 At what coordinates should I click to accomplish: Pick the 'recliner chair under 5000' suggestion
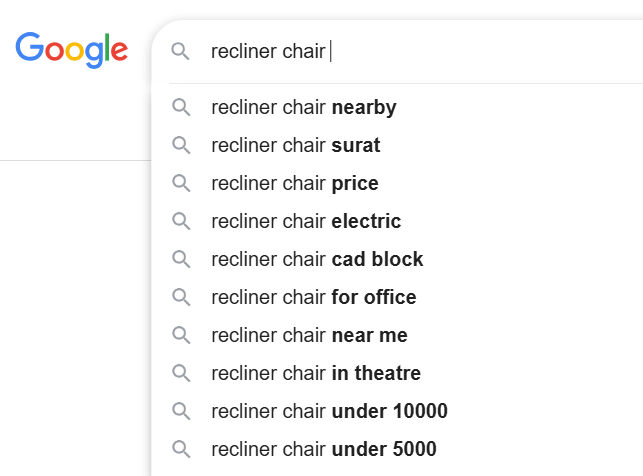(324, 449)
